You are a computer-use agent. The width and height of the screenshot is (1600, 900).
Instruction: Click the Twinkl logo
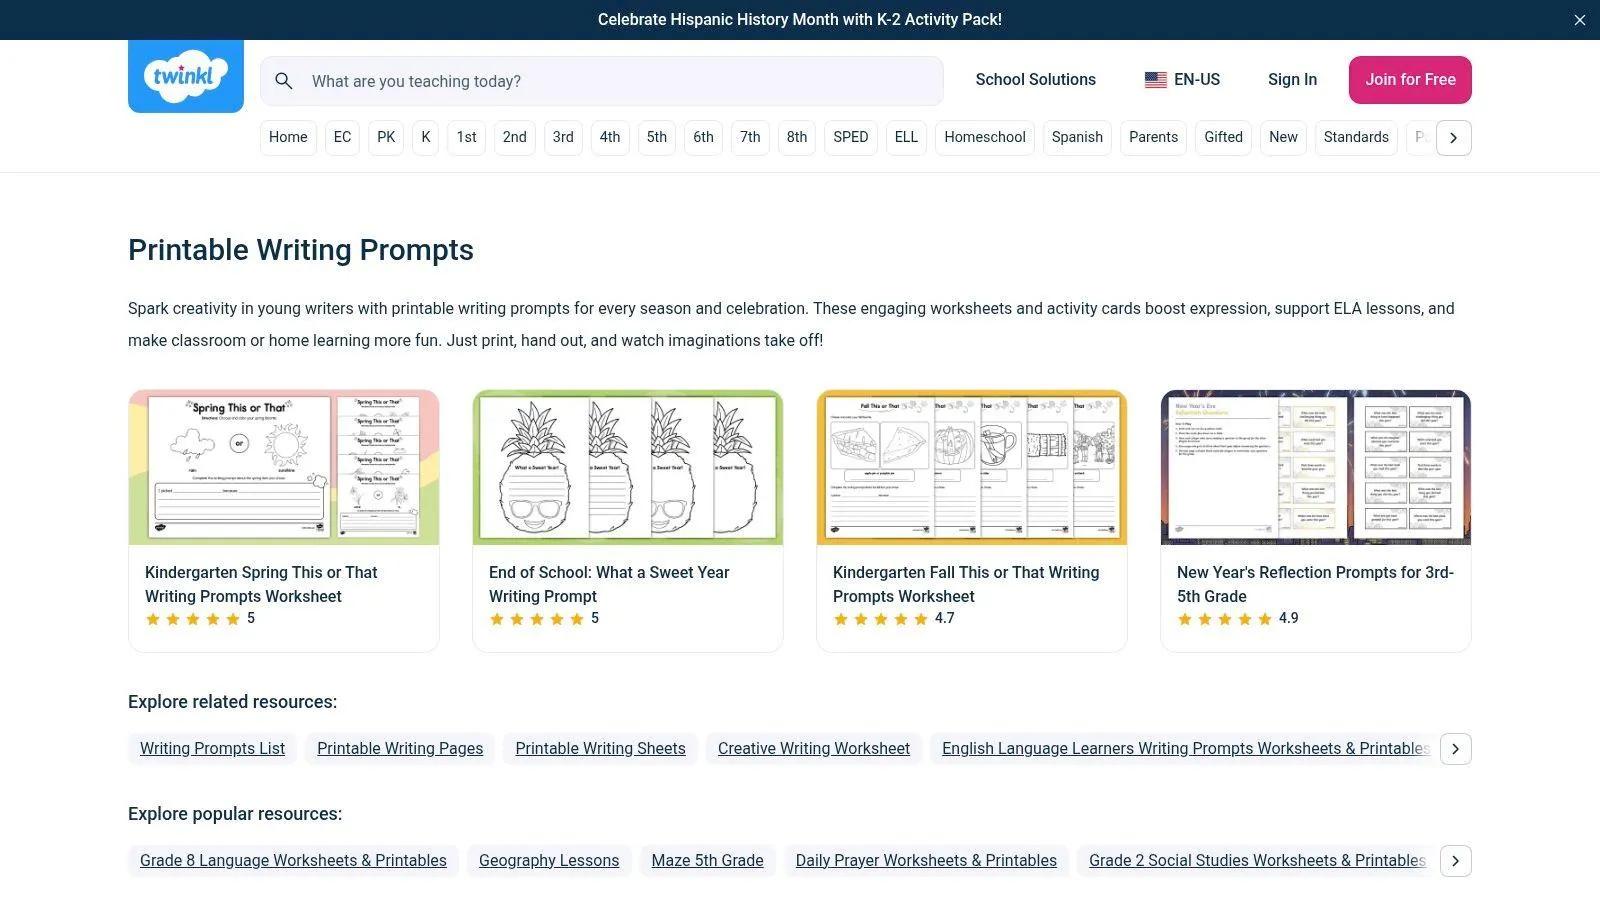[x=186, y=76]
